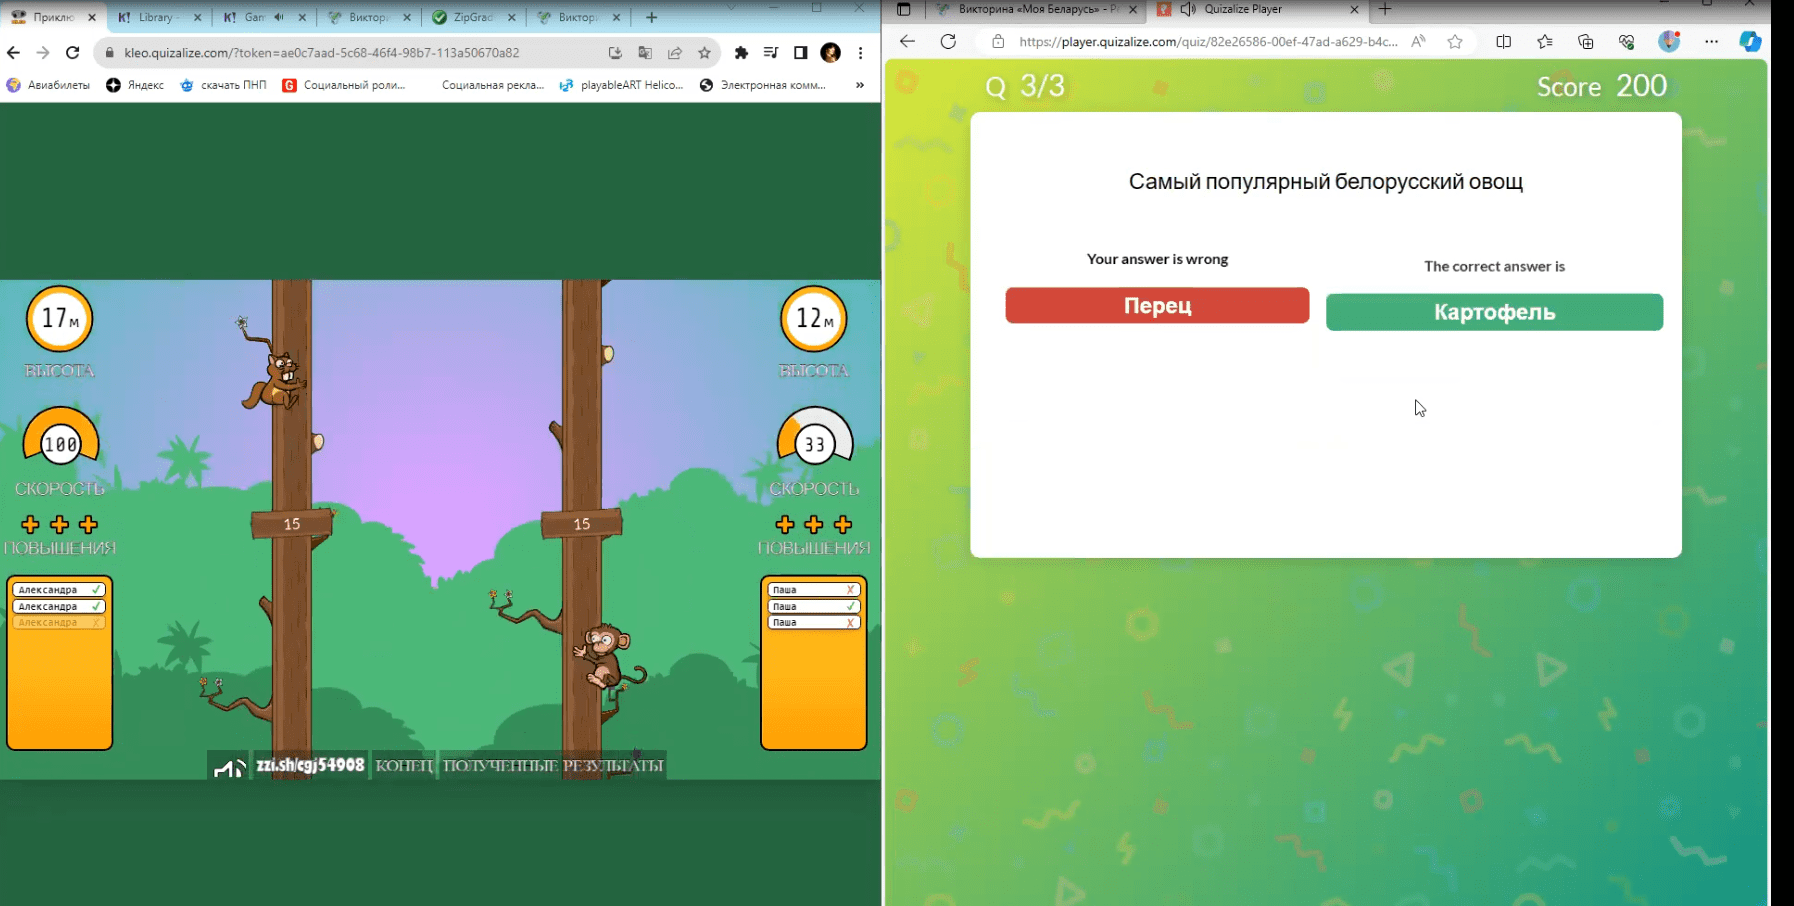1794x906 pixels.
Task: Go back in the Chrome window
Action: 13,53
